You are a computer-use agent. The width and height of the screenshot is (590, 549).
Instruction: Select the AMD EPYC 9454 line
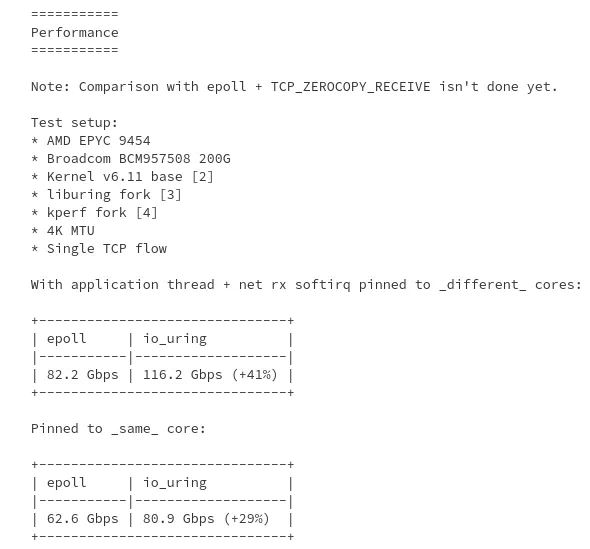pyautogui.click(x=91, y=141)
